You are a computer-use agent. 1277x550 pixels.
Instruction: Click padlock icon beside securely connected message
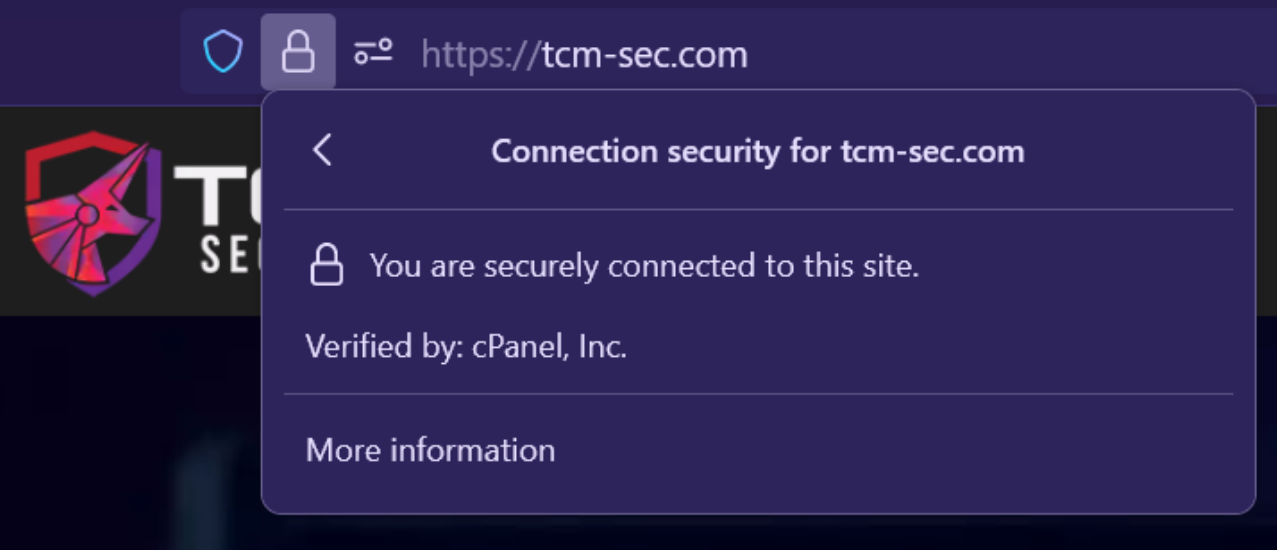326,267
